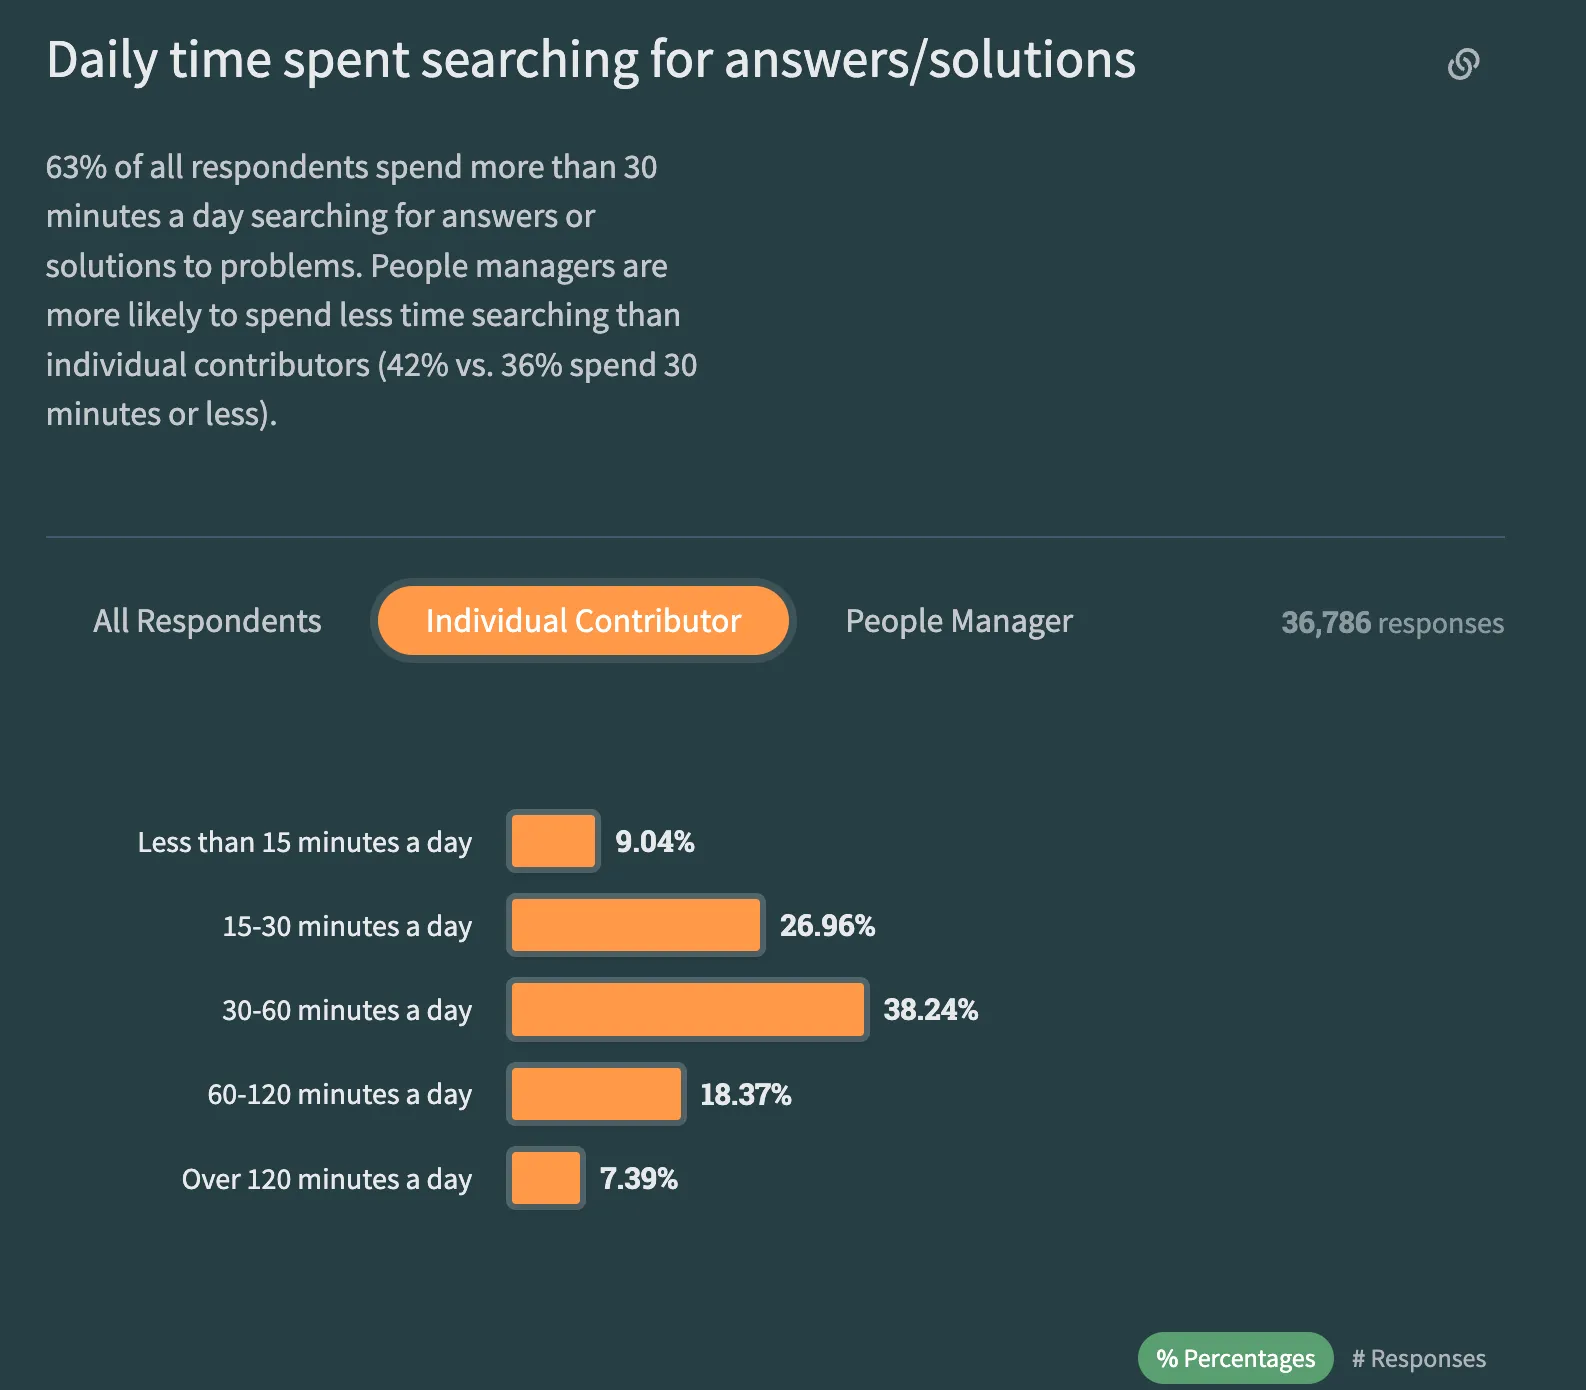Select the Individual Contributor tab
Viewport: 1586px width, 1390px height.
(583, 621)
